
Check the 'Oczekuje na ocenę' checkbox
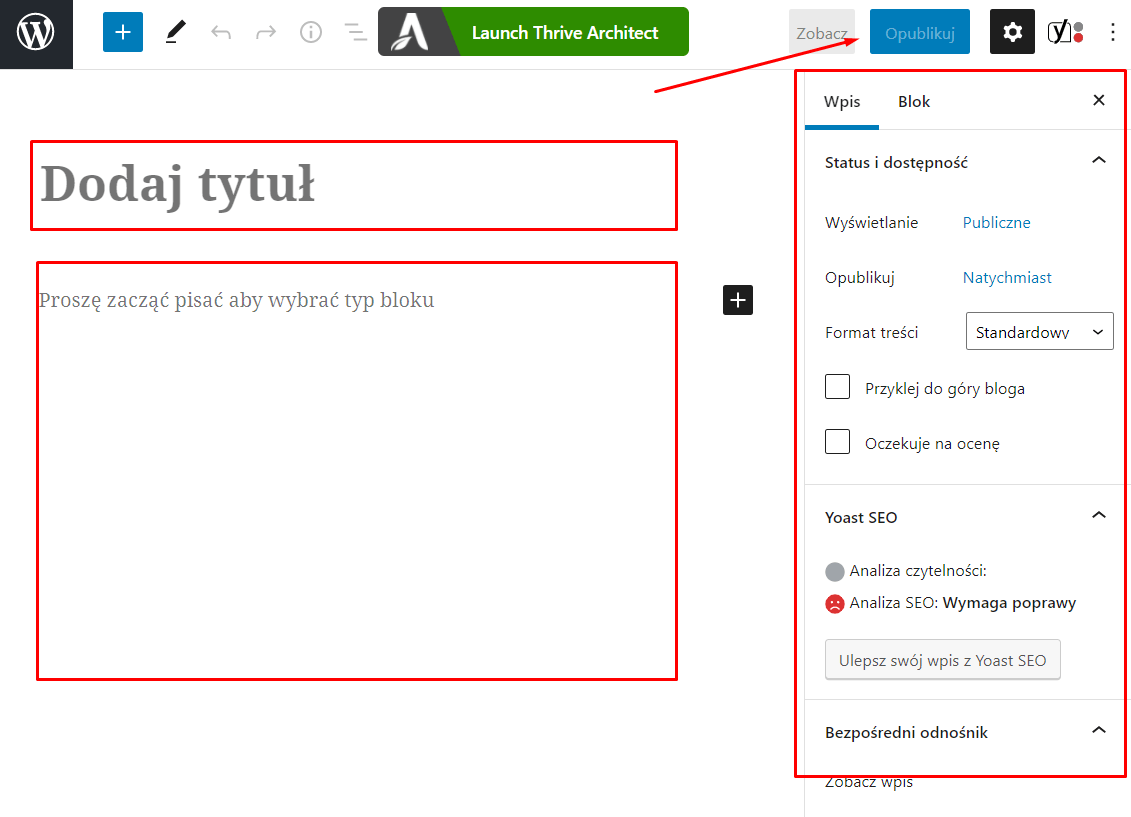(x=838, y=442)
